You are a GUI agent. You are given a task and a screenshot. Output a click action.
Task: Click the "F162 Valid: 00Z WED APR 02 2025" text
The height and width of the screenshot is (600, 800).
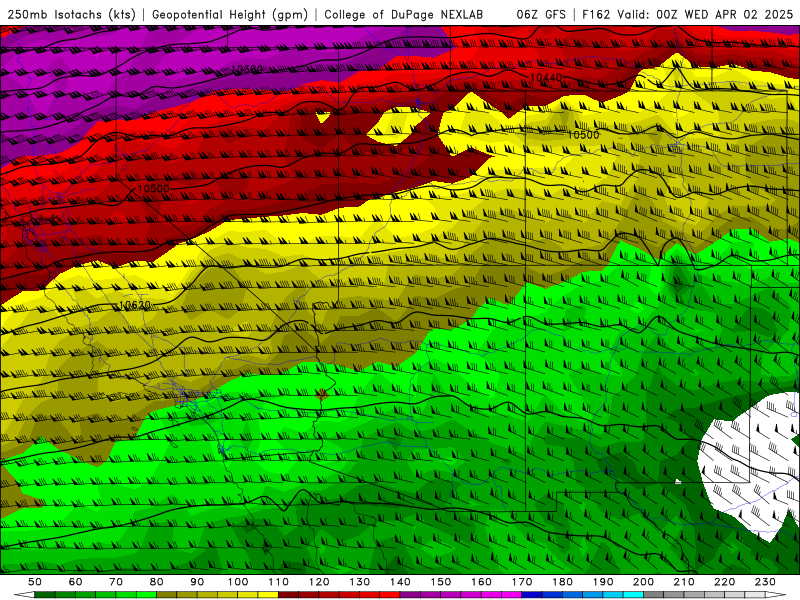click(x=687, y=15)
